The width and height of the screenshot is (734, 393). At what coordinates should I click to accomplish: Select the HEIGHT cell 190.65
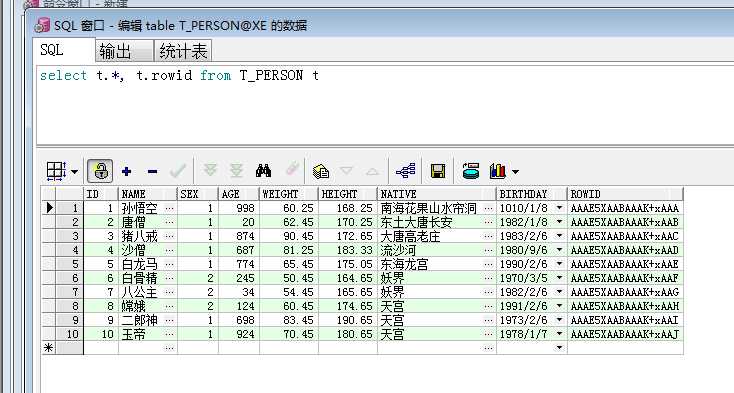(348, 320)
